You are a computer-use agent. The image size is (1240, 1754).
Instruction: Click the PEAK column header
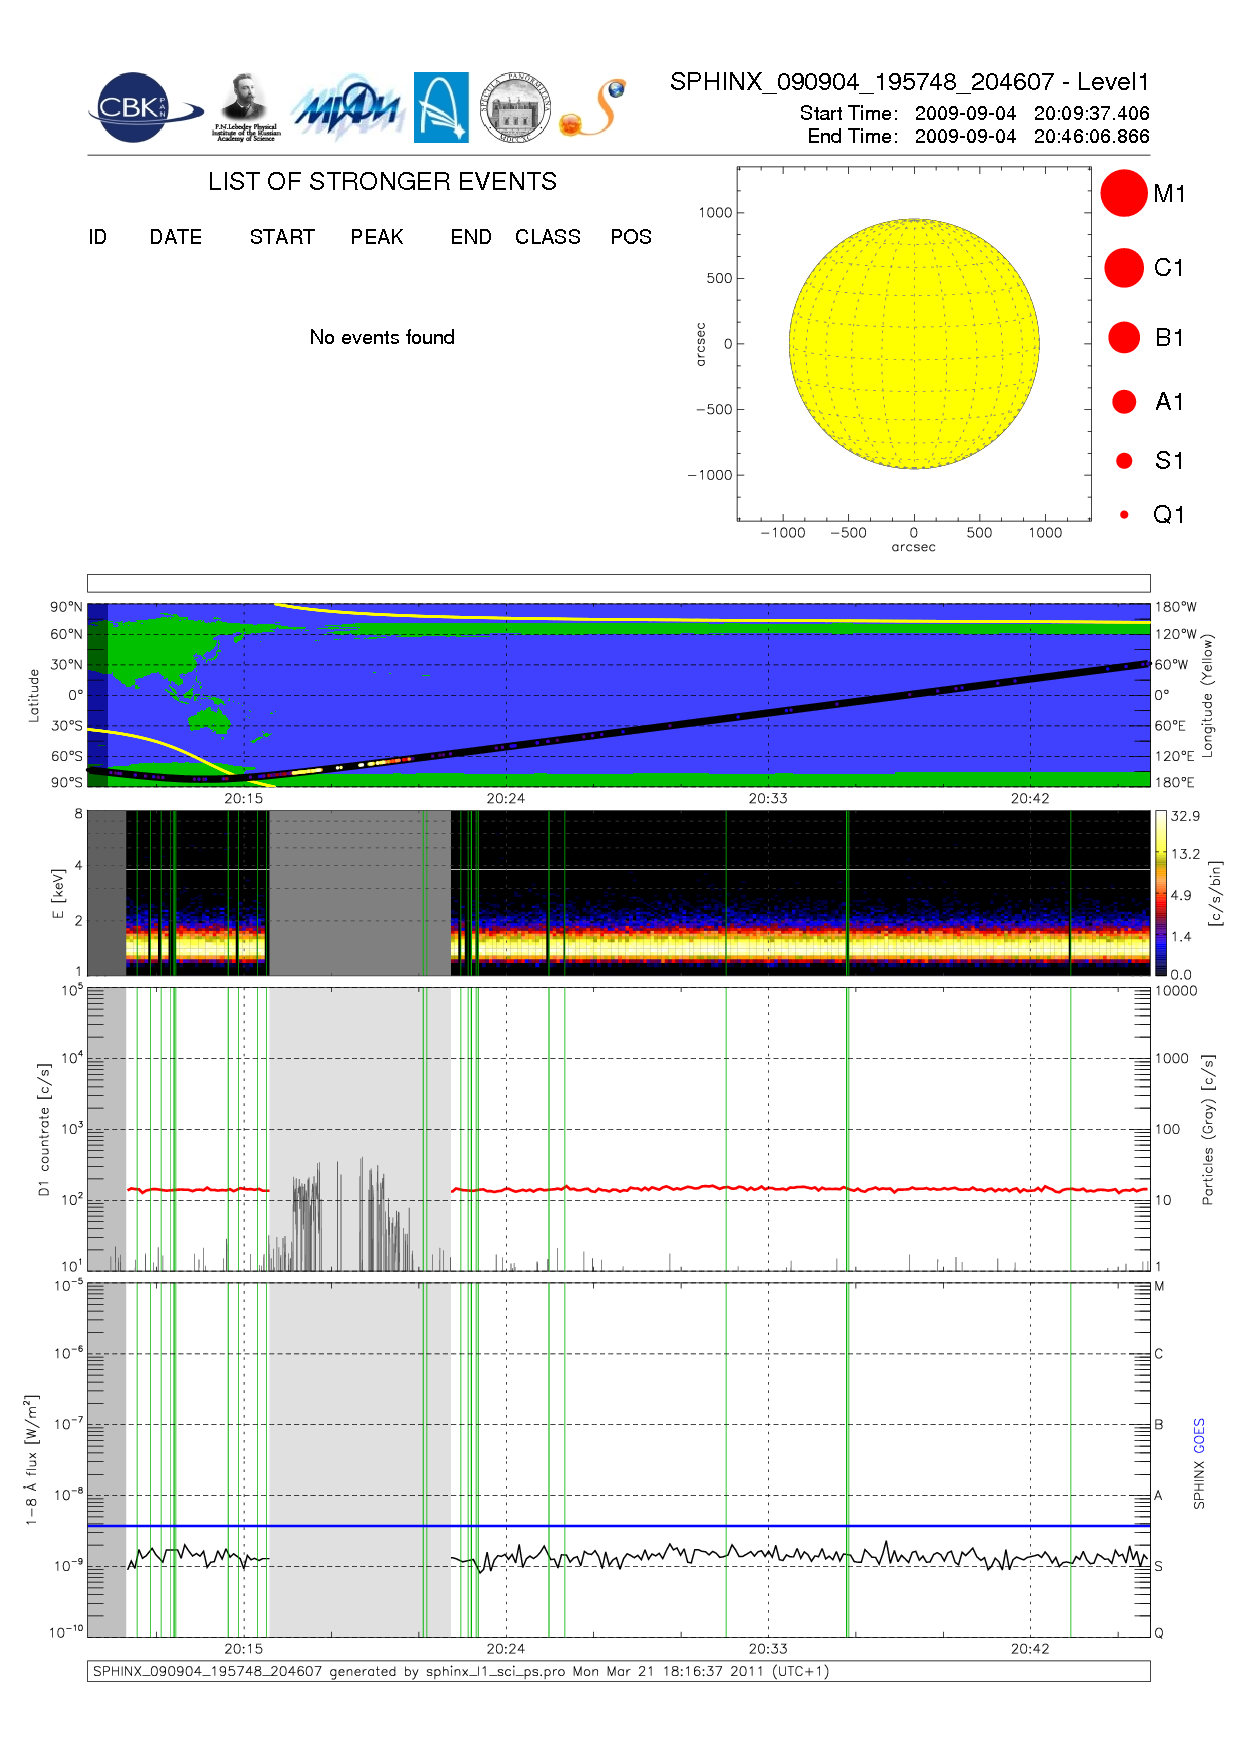point(377,237)
